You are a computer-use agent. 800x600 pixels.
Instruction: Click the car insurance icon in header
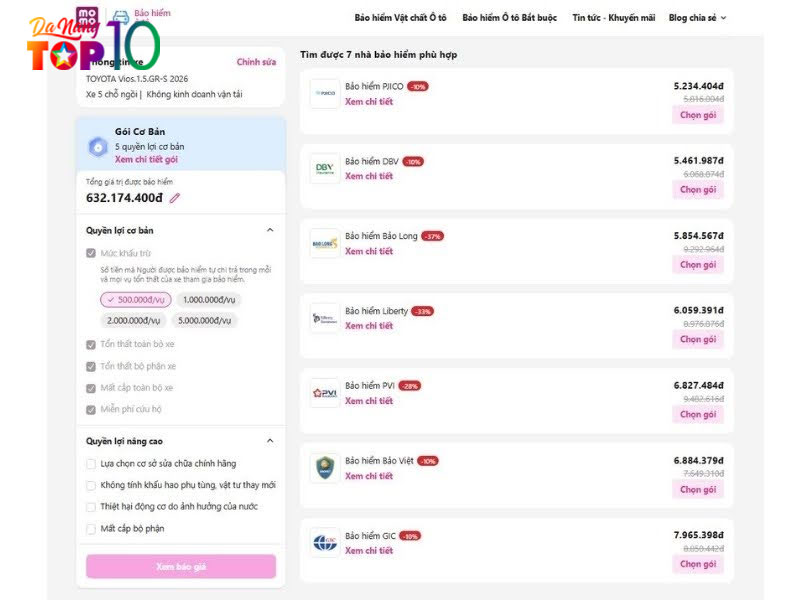click(121, 17)
